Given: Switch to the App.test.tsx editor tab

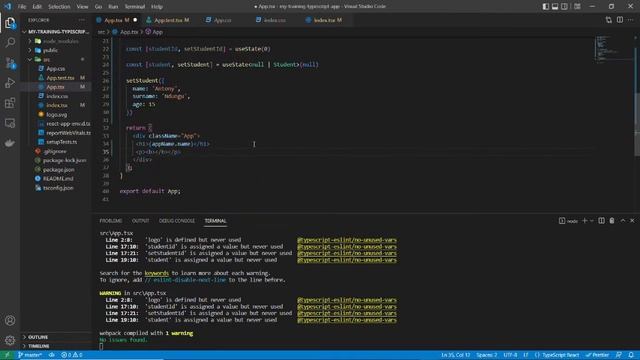Looking at the screenshot, I should click(x=168, y=20).
